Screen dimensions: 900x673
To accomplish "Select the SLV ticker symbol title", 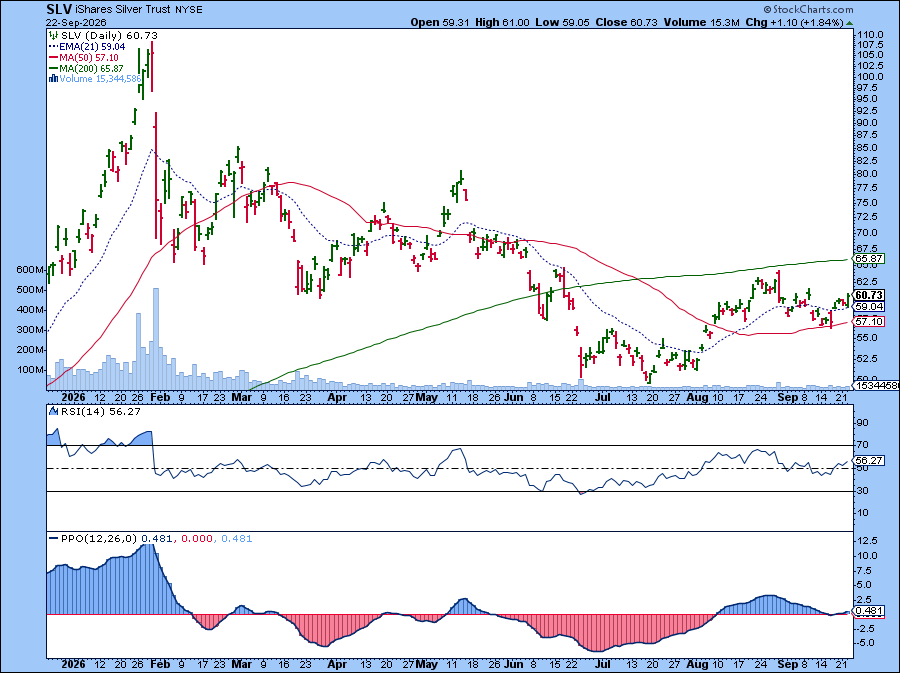I will 59,9.
